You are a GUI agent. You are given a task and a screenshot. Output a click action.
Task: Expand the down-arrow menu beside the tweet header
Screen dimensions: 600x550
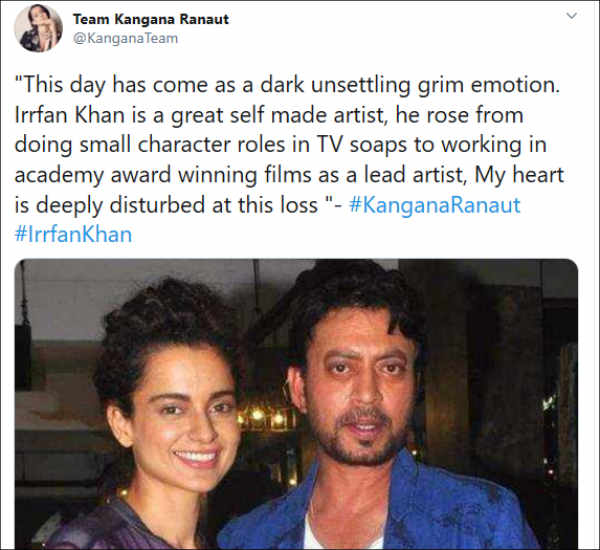click(571, 16)
